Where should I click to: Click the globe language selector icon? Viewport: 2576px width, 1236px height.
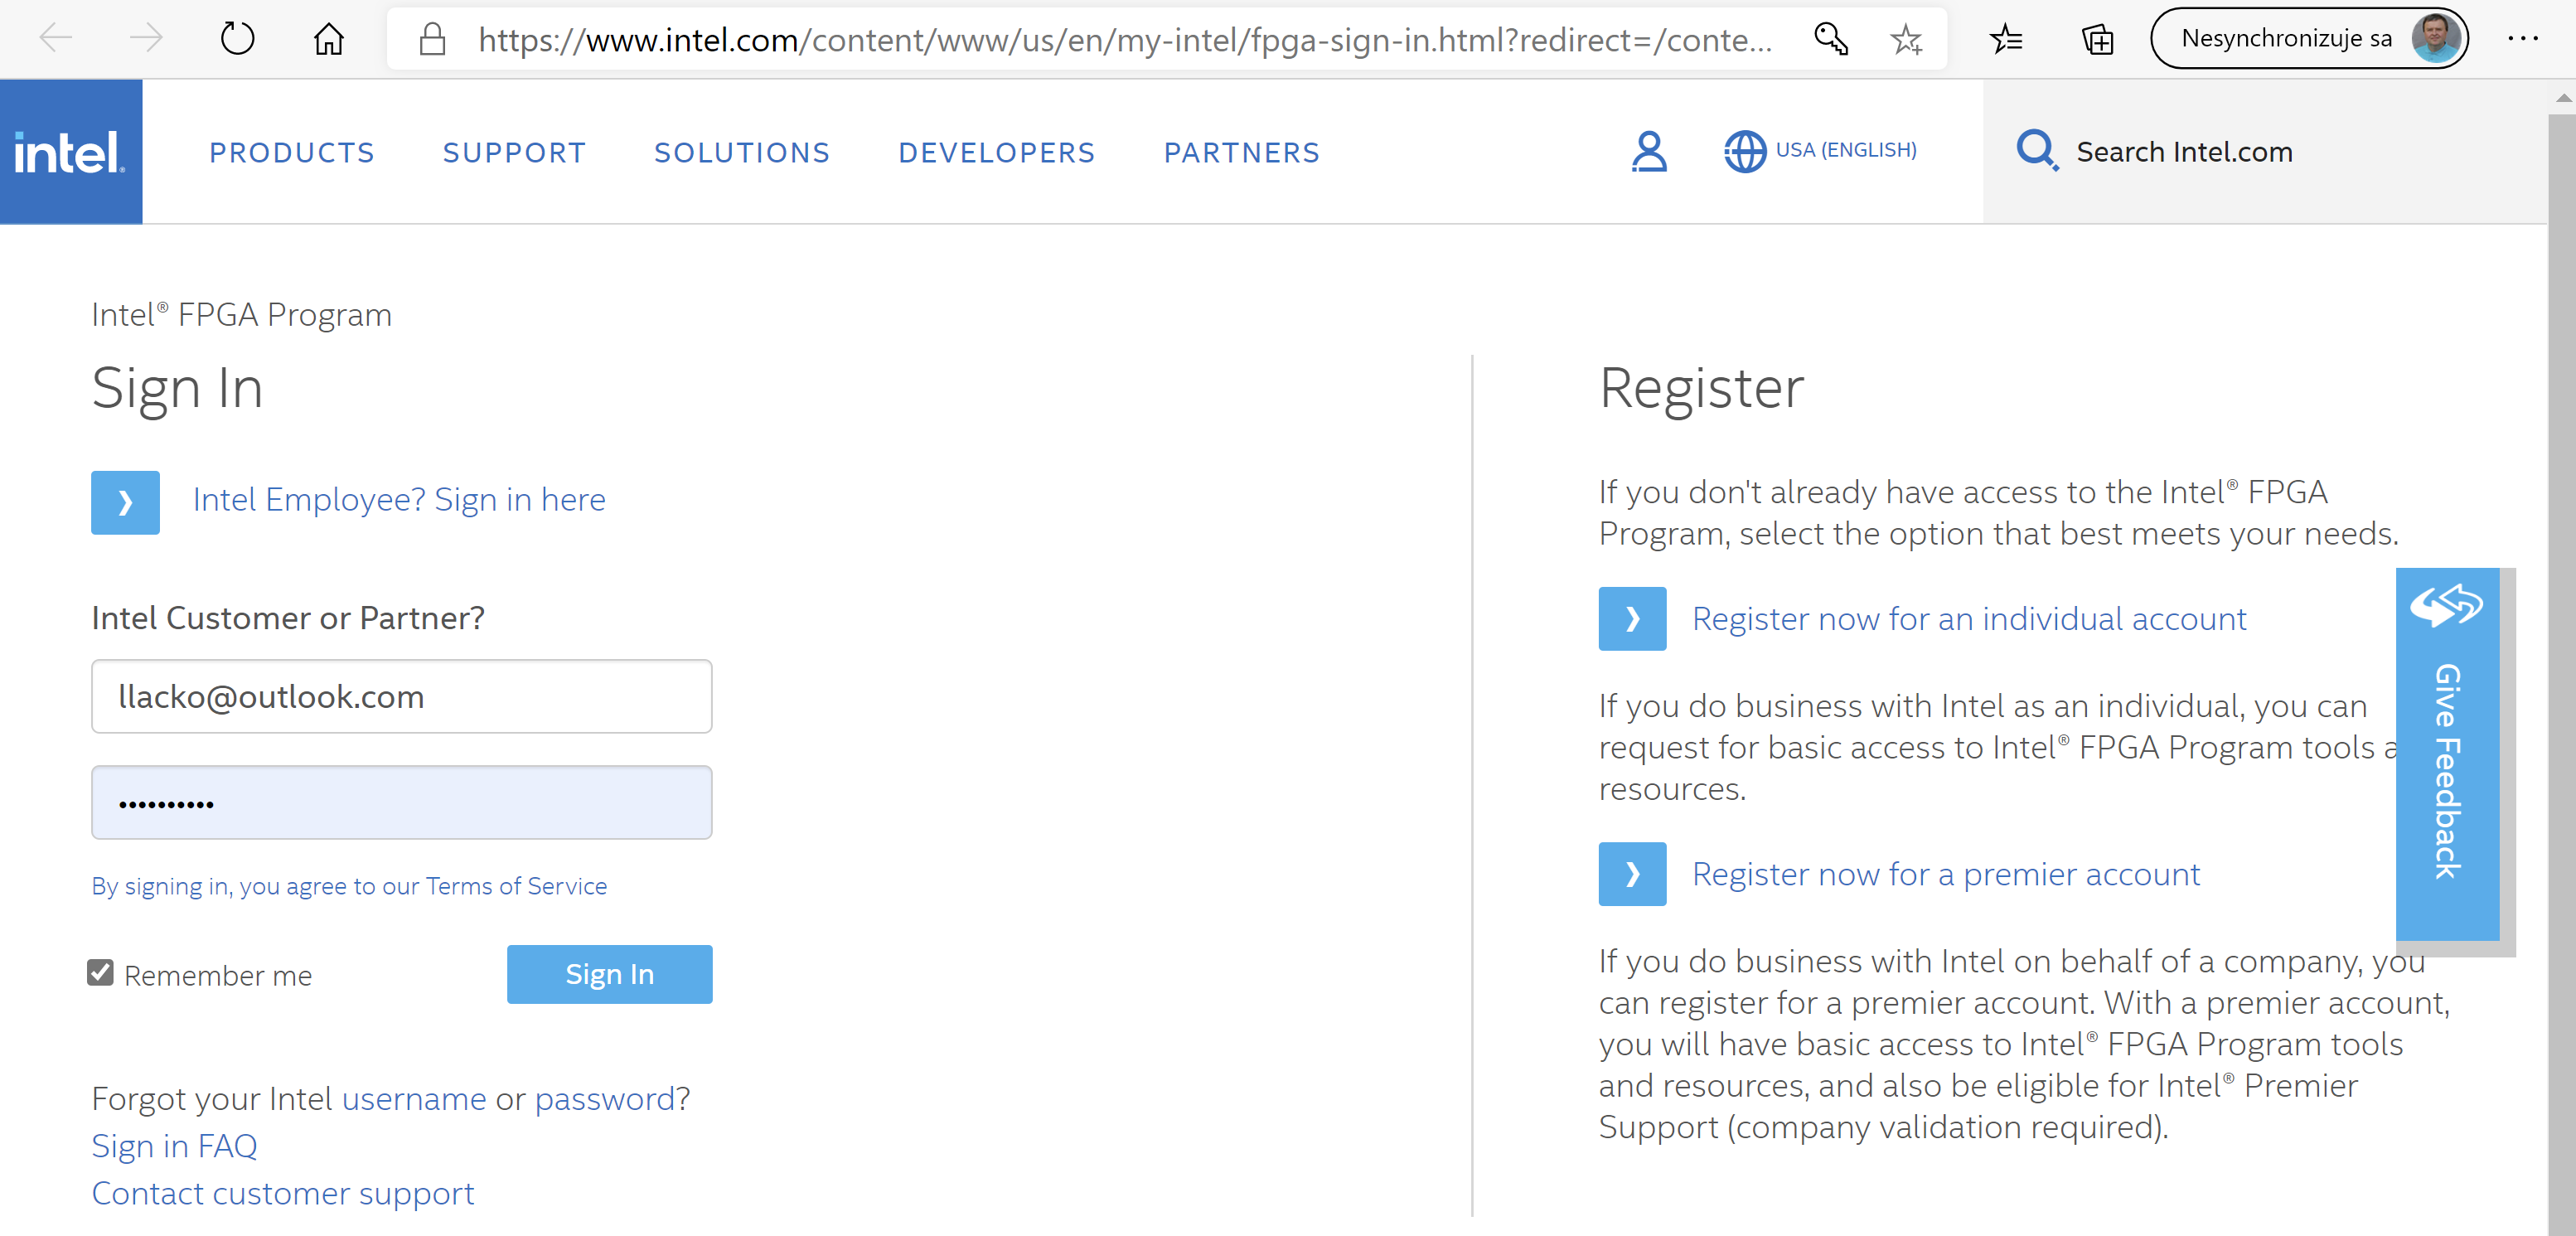(x=1743, y=152)
